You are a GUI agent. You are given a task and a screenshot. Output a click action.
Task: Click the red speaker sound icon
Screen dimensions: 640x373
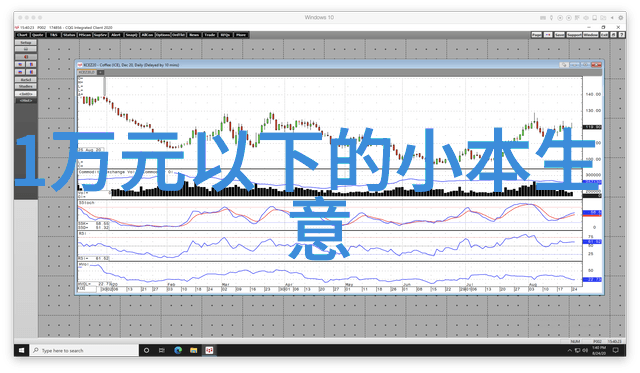click(26, 57)
